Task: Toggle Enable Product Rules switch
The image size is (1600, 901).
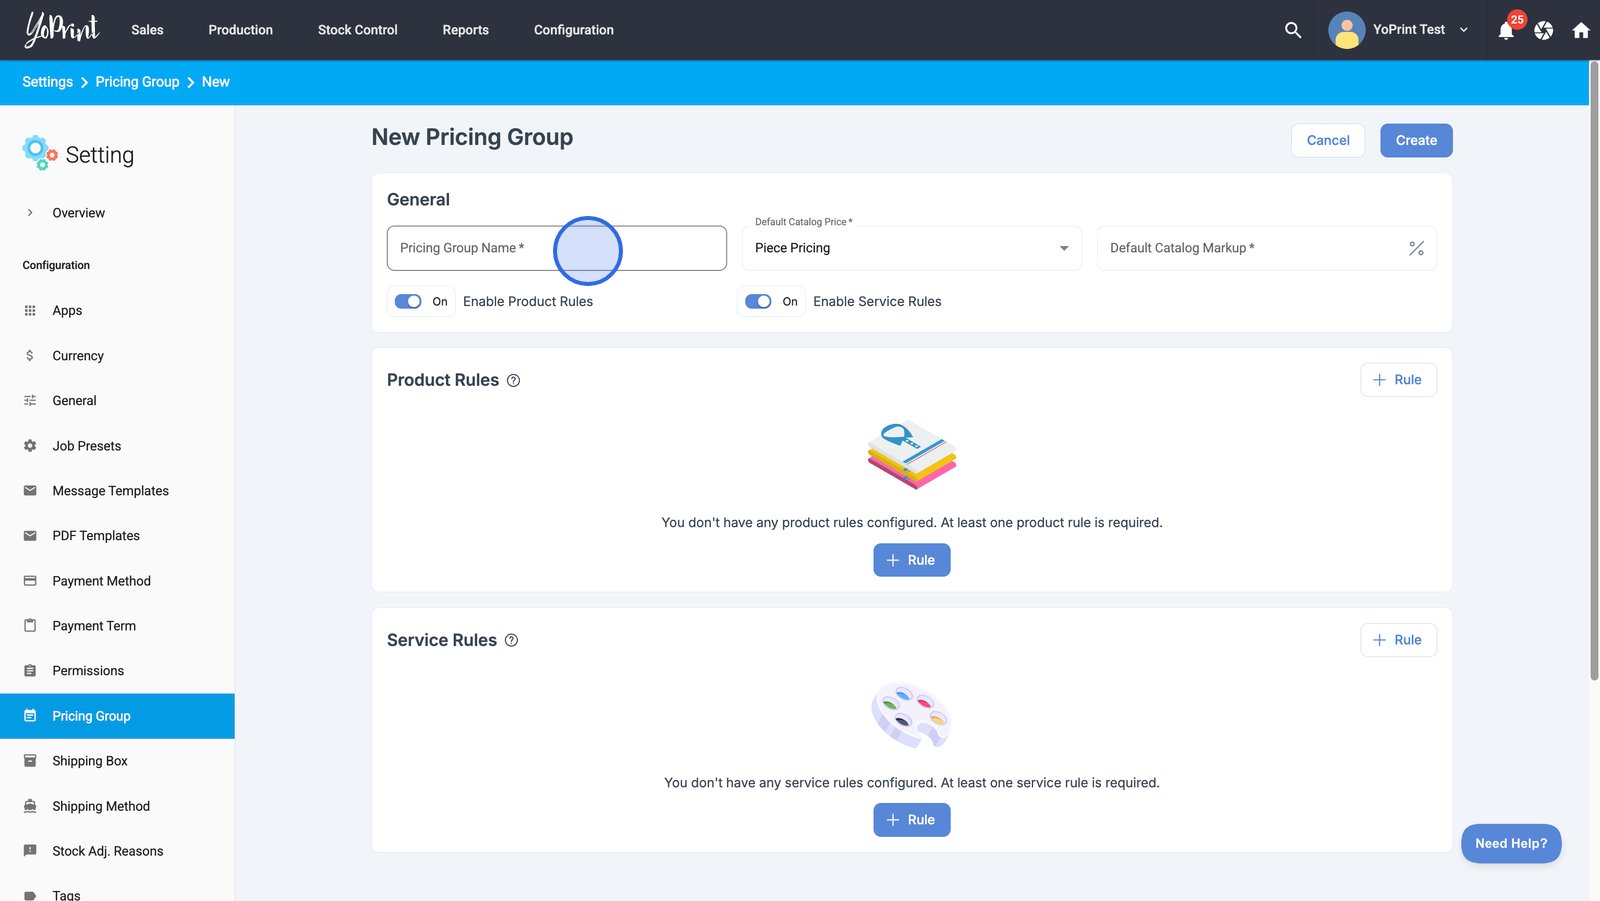Action: tap(408, 301)
